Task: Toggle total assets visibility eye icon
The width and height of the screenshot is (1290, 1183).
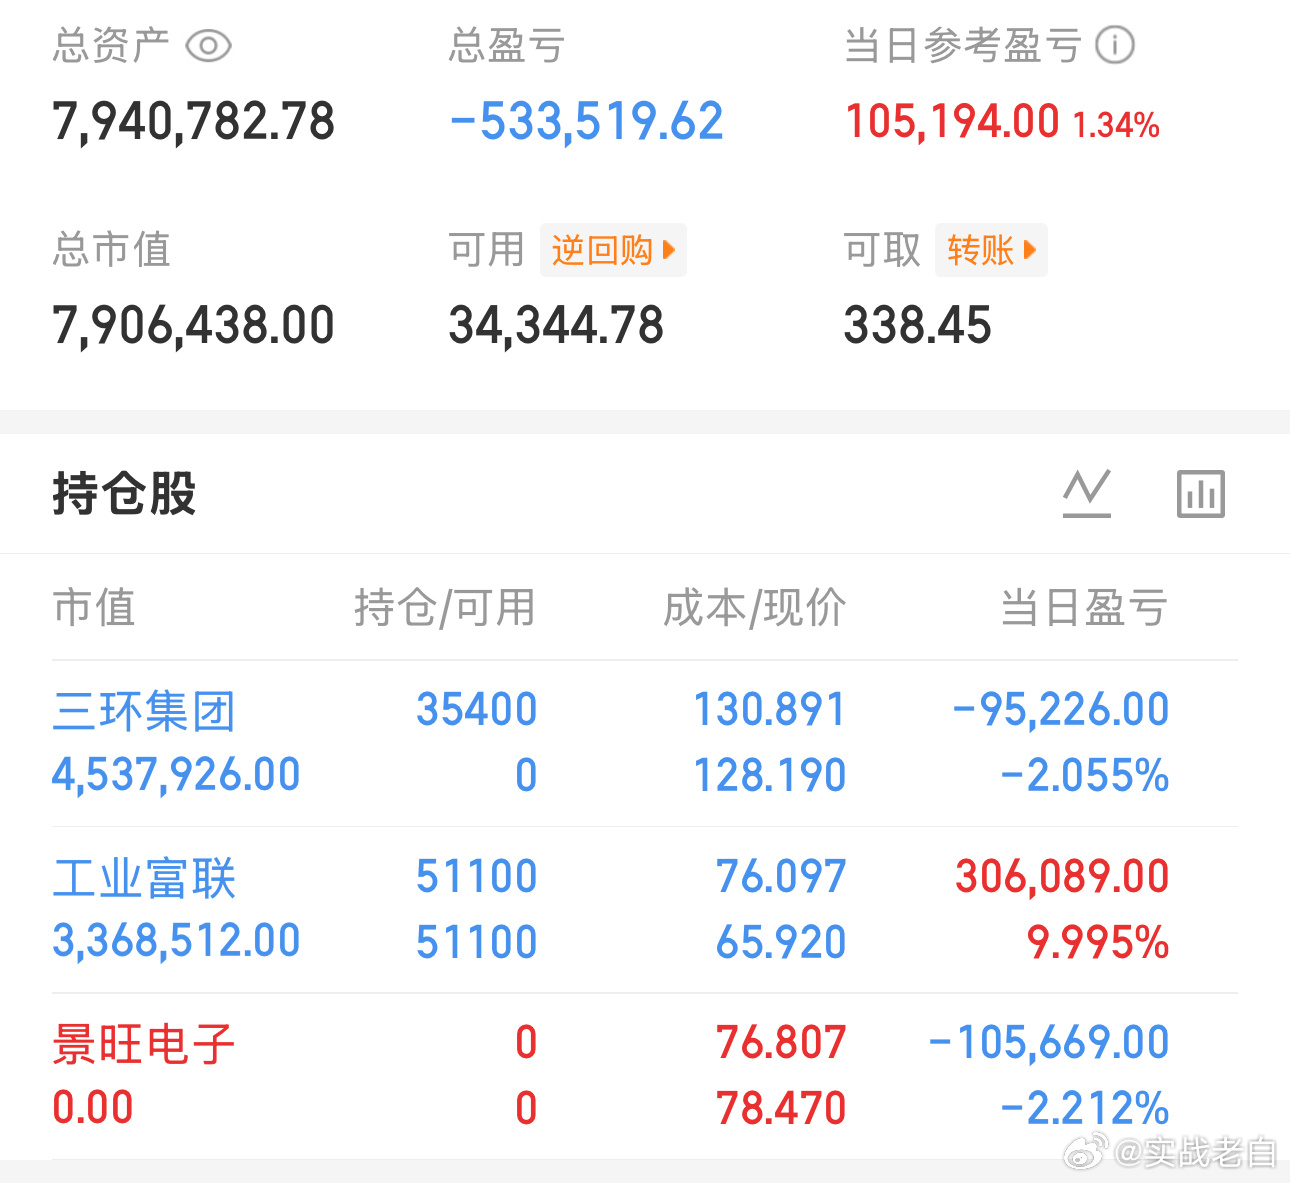Action: click(x=209, y=46)
